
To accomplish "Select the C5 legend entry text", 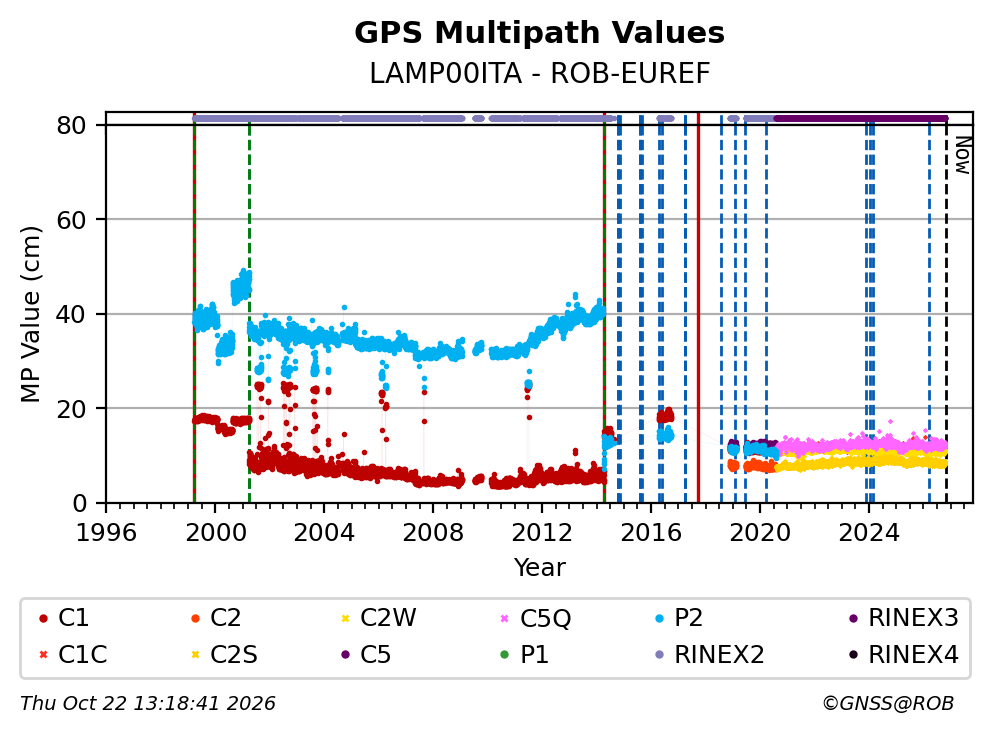I will coord(375,654).
